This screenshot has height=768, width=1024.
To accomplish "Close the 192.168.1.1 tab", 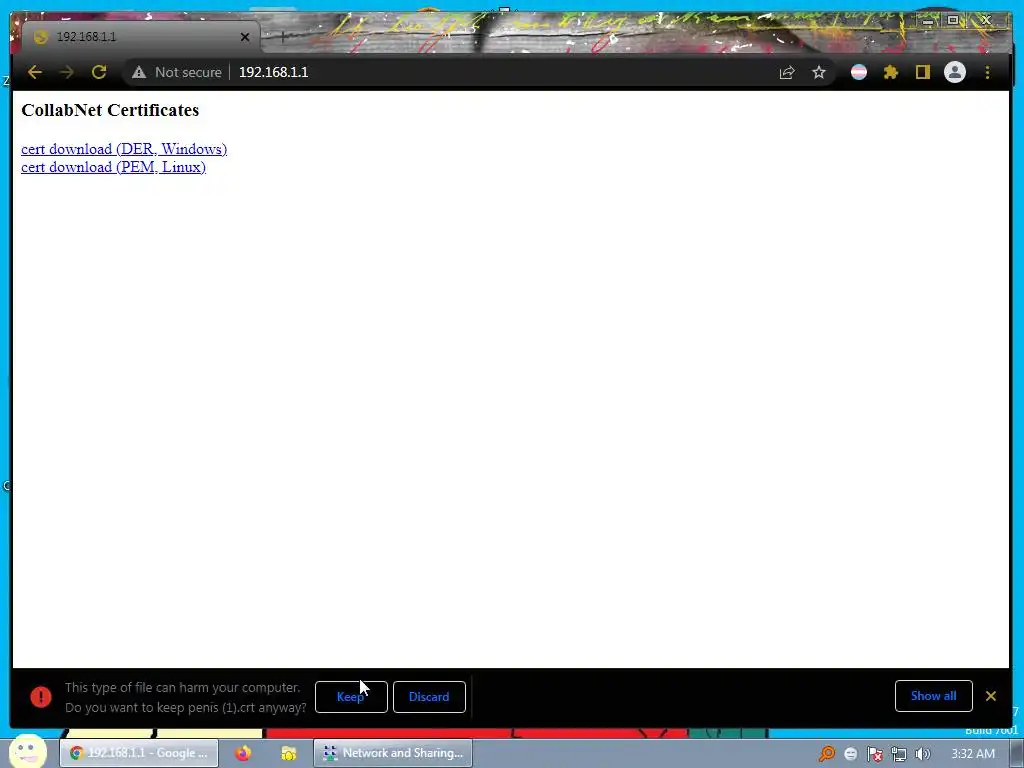I will click(x=245, y=37).
